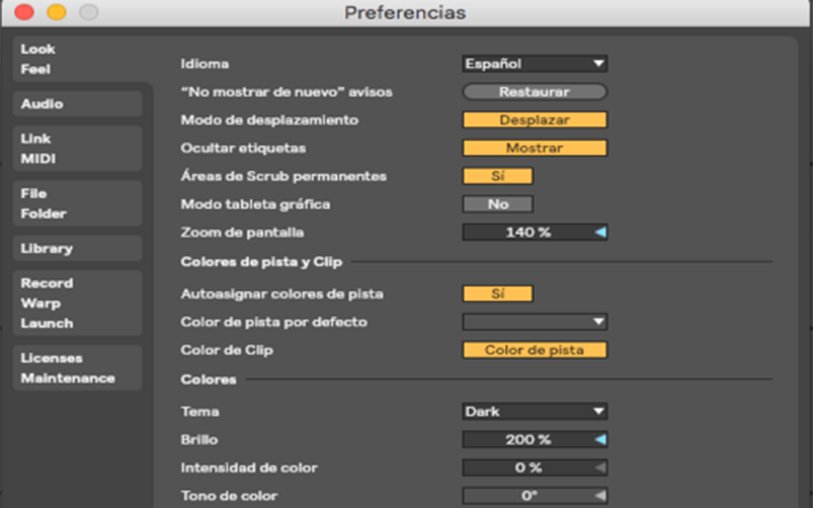The image size is (813, 508).
Task: Expand the Color de pista por defecto dropdown
Action: tap(534, 322)
